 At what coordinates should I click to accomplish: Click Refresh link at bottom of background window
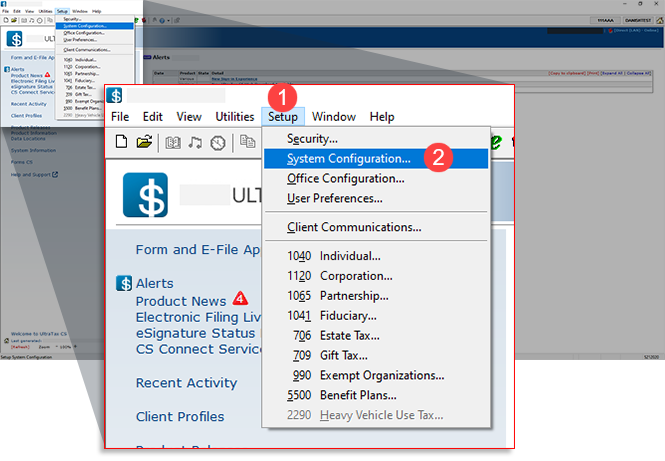pos(20,346)
